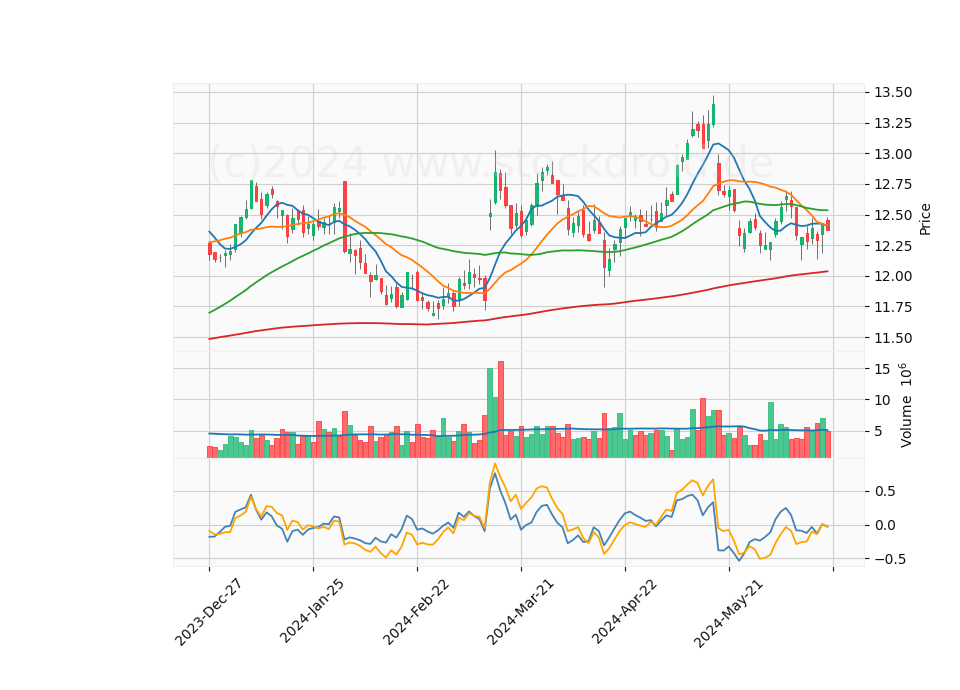The image size is (960, 690).
Task: Click the 13.50 price axis tick
Action: [893, 92]
